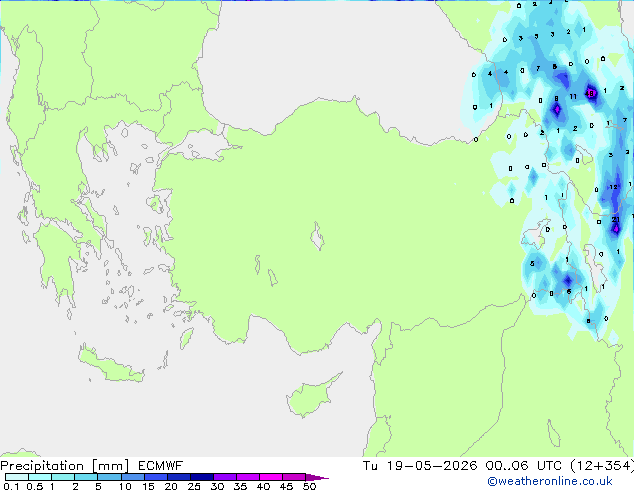Click the '21' precipitation value on map
The width and height of the screenshot is (634, 490).
615,220
